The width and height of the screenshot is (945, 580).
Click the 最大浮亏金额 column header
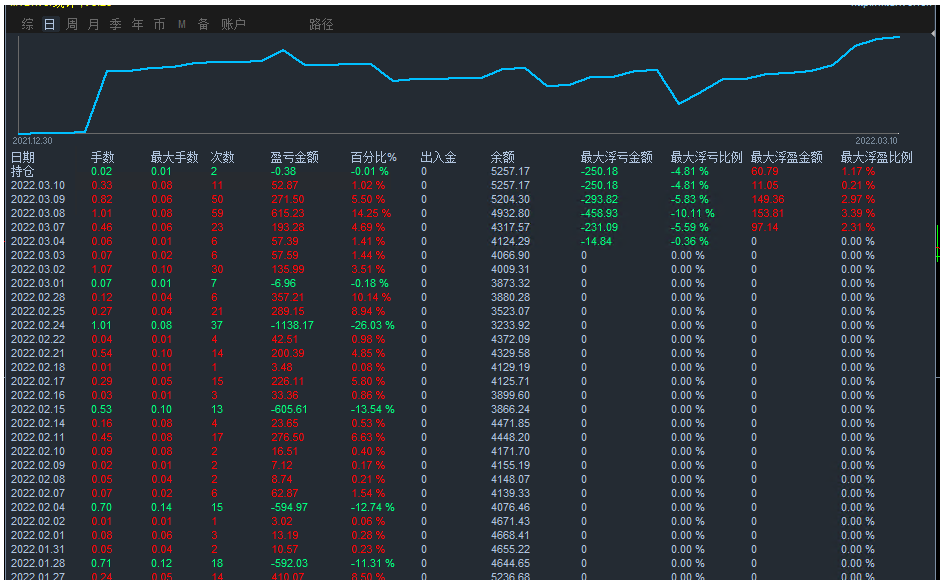pos(617,157)
